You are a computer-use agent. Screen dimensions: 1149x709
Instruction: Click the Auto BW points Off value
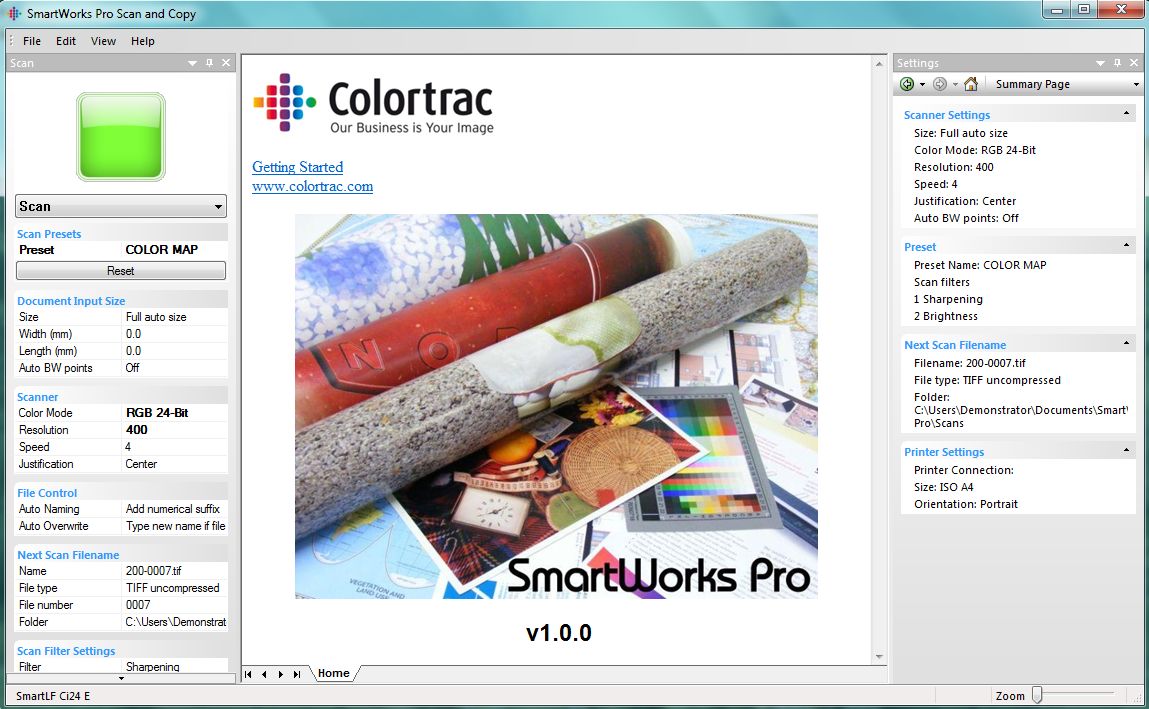coord(132,368)
